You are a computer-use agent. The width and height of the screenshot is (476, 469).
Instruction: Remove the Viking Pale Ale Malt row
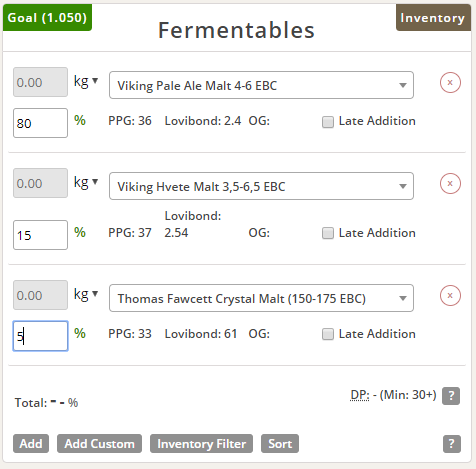pyautogui.click(x=450, y=82)
